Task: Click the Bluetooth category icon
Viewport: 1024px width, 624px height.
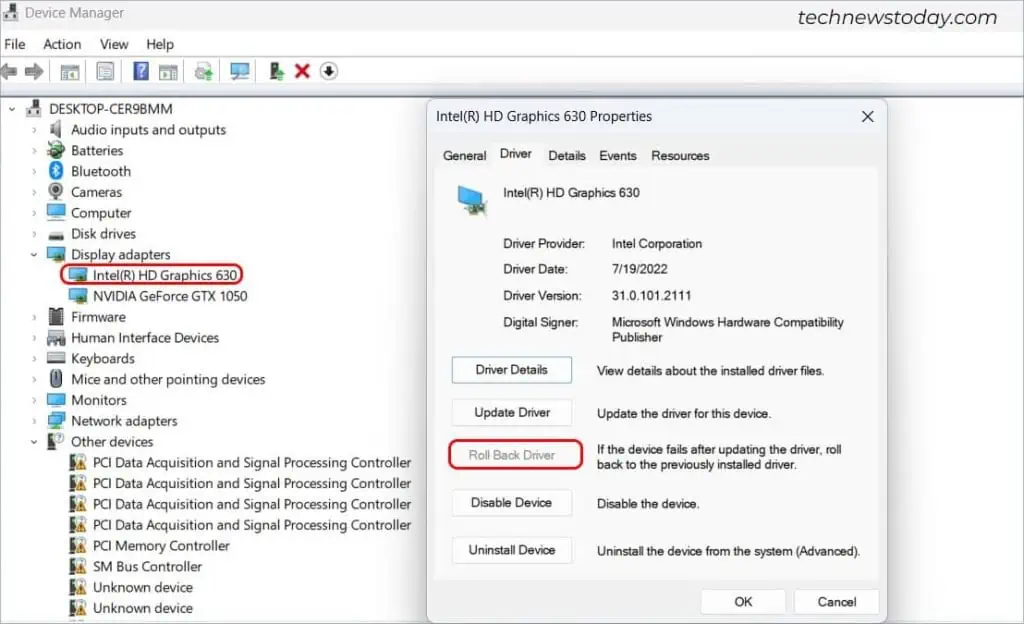Action: coord(56,171)
